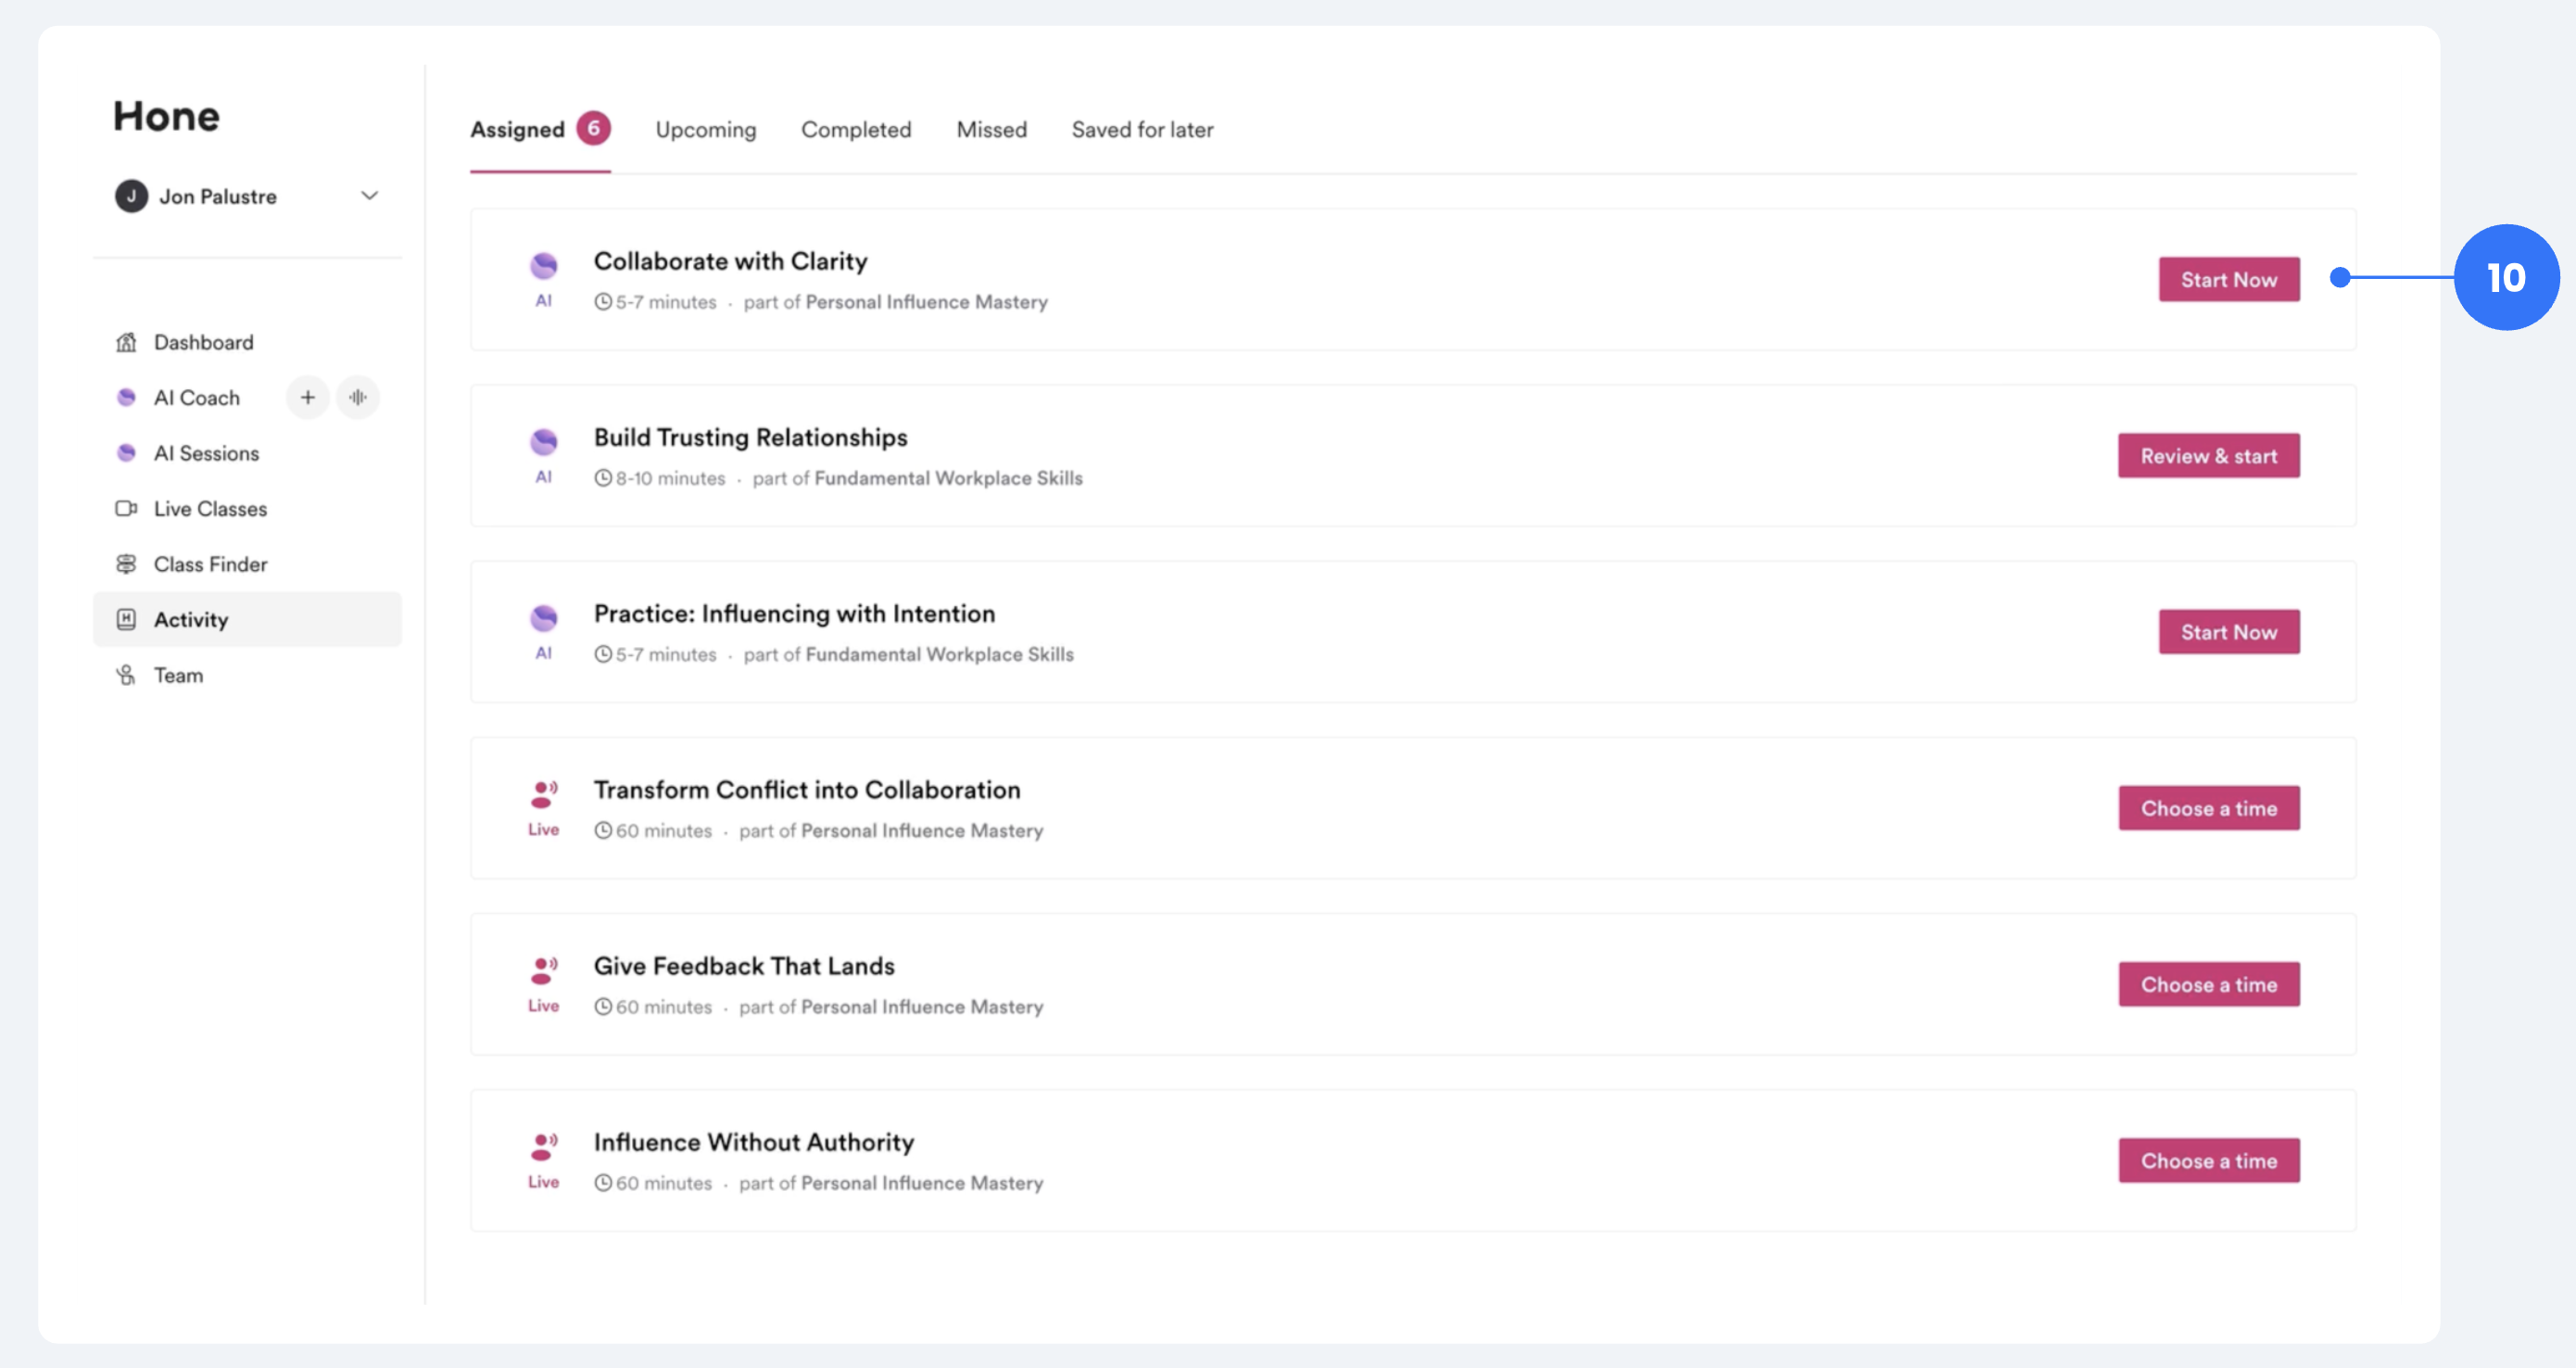Click the Activity icon in the sidebar
The width and height of the screenshot is (2576, 1368).
click(126, 619)
